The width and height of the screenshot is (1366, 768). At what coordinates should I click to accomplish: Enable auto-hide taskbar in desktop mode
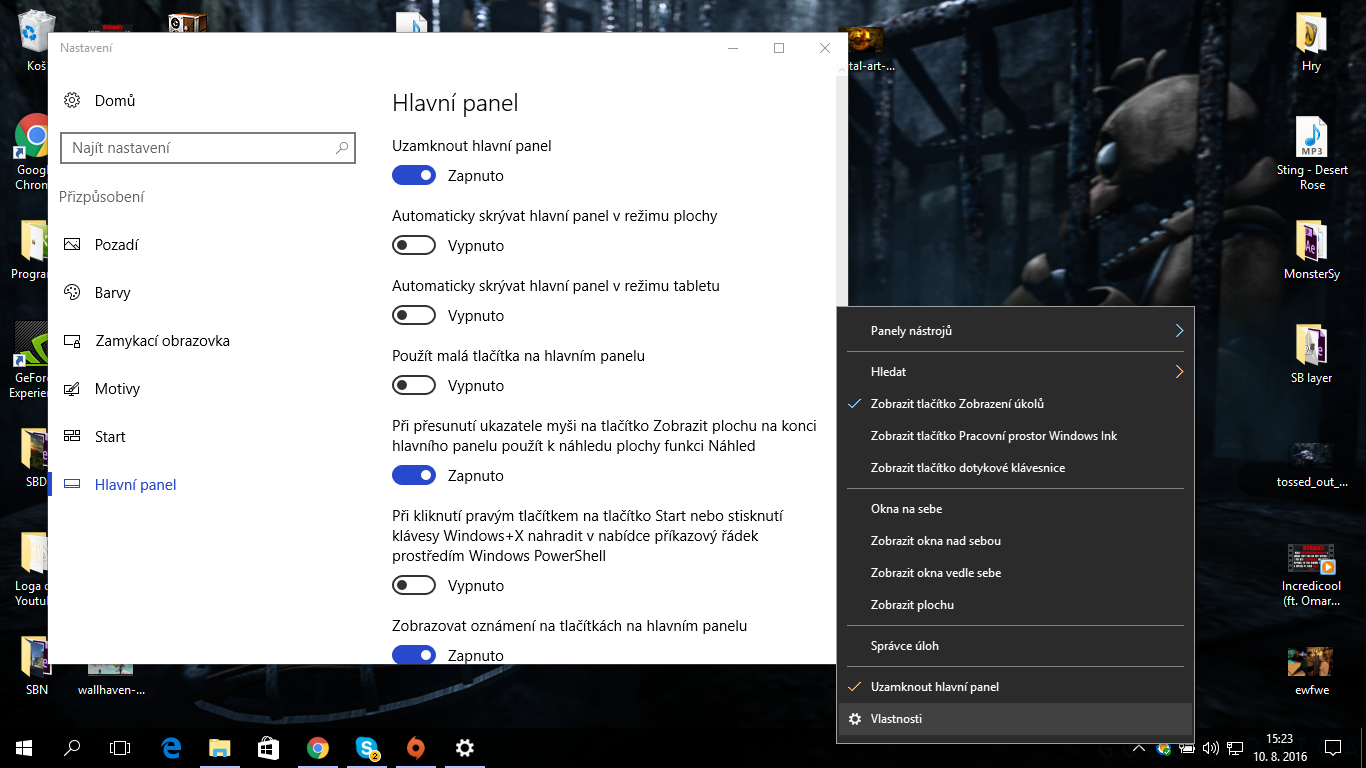point(414,246)
